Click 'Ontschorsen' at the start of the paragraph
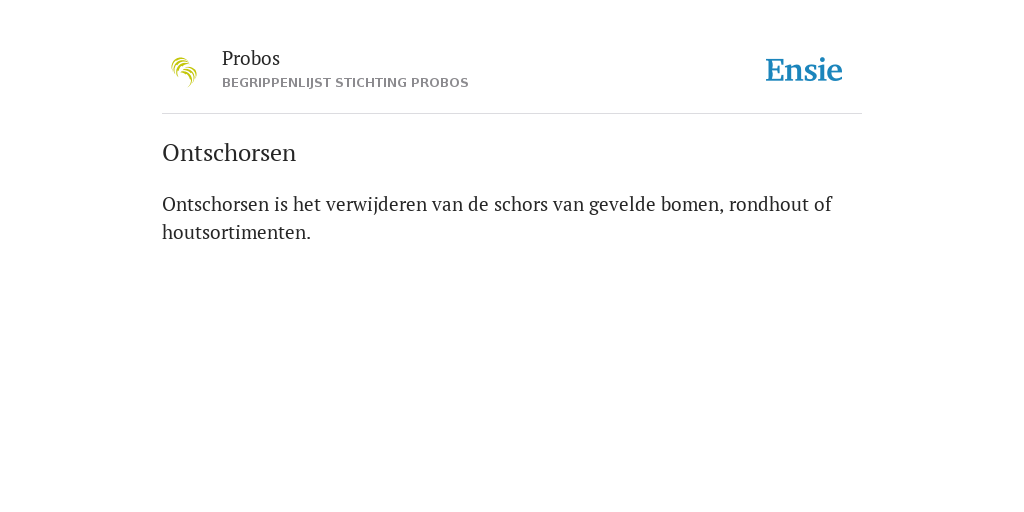 [216, 204]
